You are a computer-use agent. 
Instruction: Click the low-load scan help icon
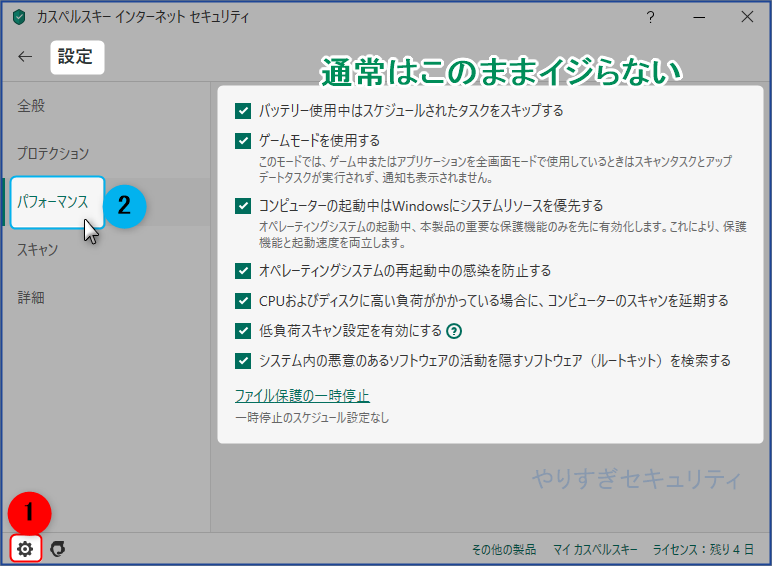tap(454, 331)
